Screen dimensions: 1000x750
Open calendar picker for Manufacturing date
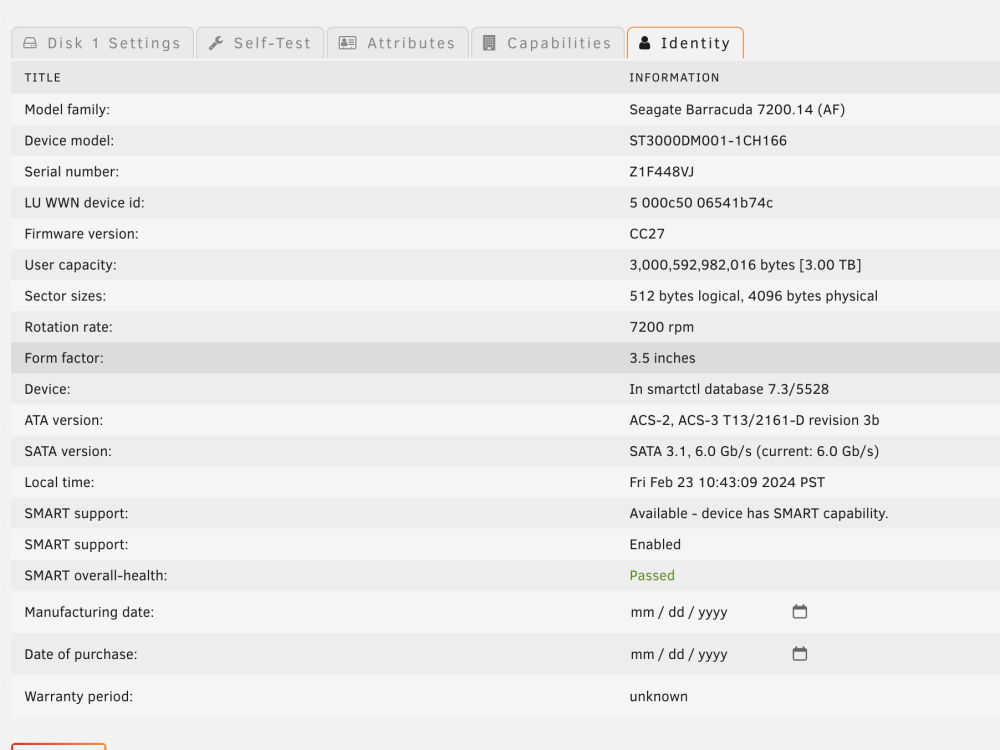click(x=800, y=612)
